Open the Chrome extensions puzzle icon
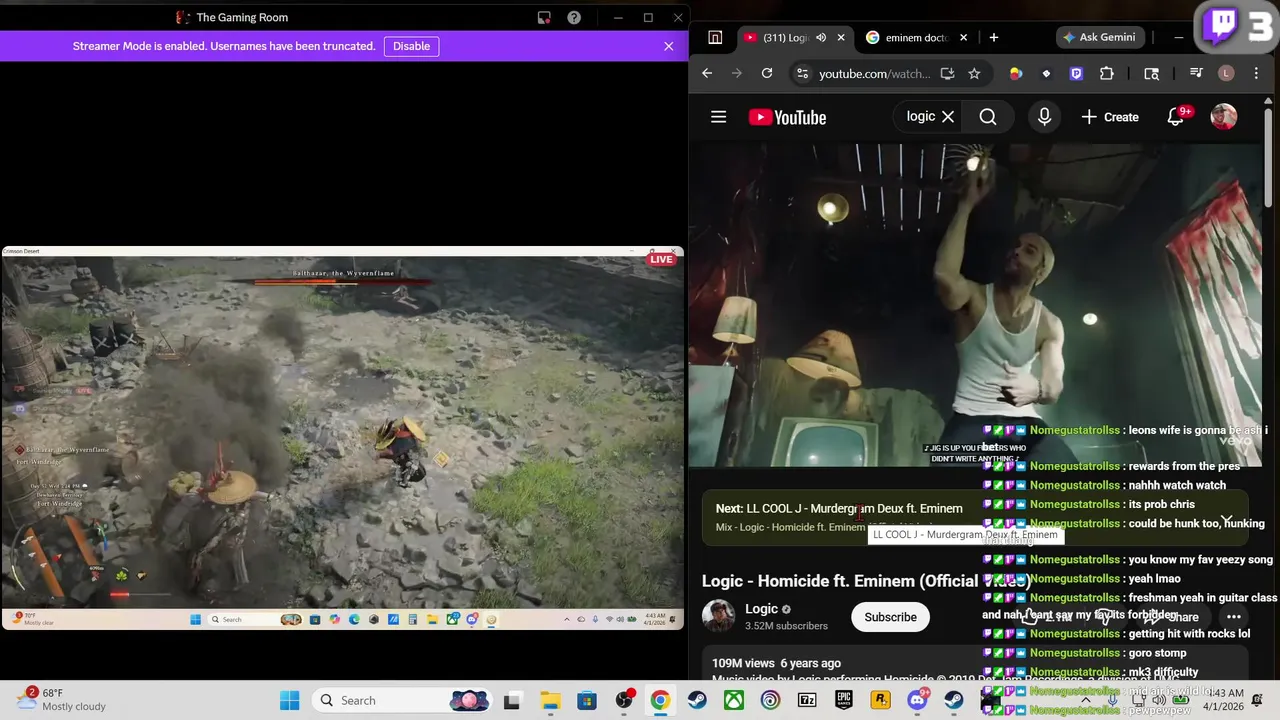 tap(1107, 73)
